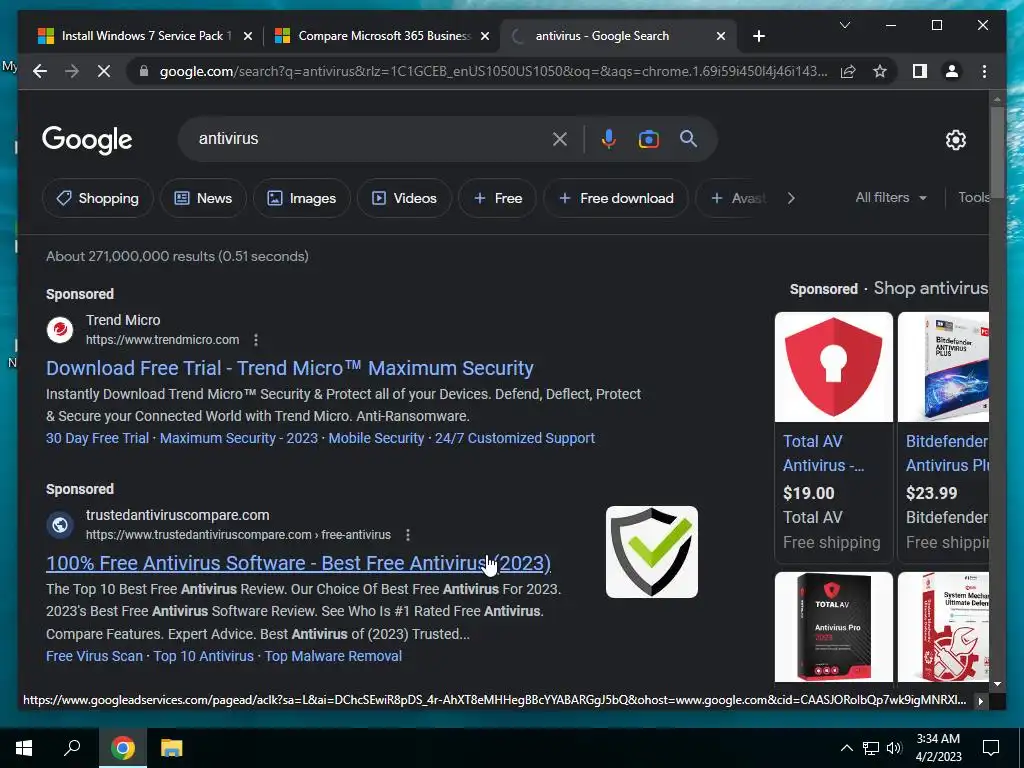This screenshot has width=1024, height=768.
Task: Filter results by Videos
Action: tap(404, 198)
